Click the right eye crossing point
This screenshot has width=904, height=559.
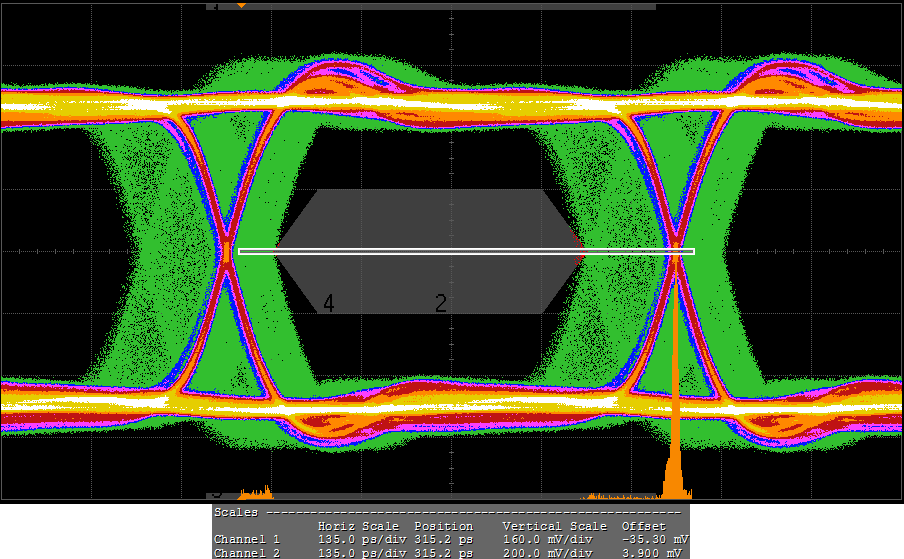[x=676, y=251]
